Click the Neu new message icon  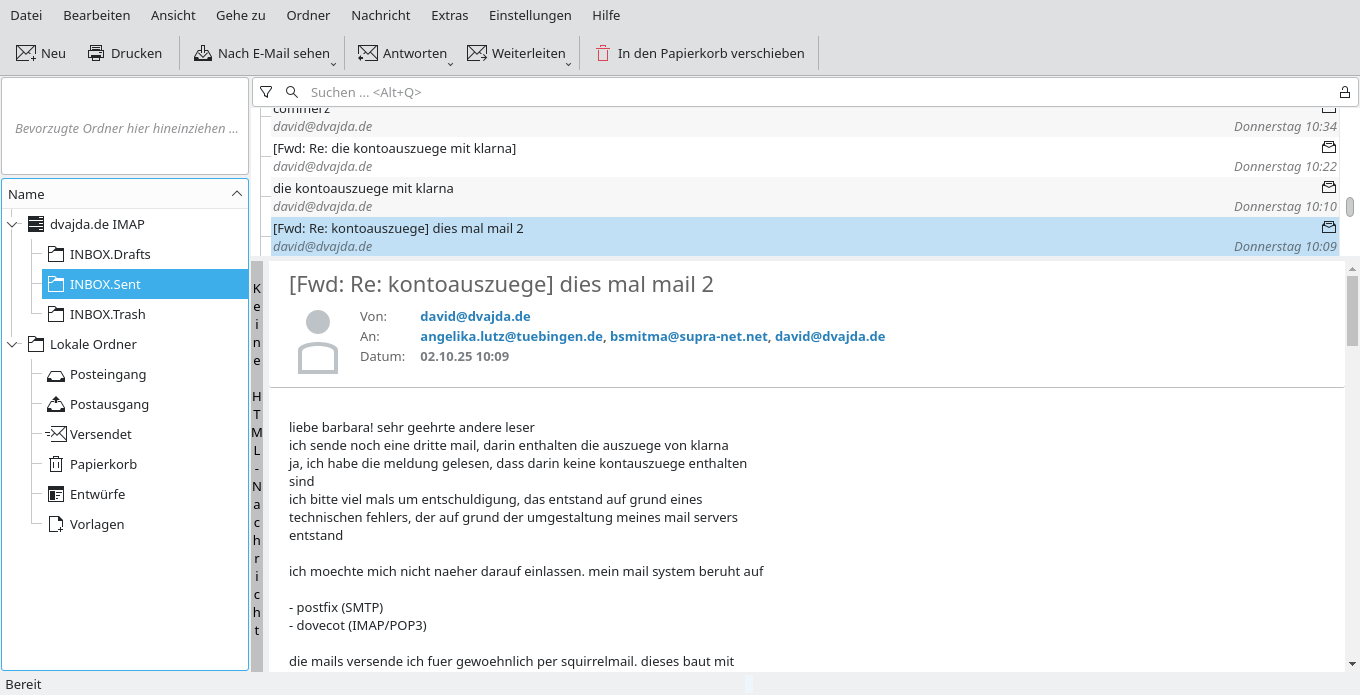[26, 53]
